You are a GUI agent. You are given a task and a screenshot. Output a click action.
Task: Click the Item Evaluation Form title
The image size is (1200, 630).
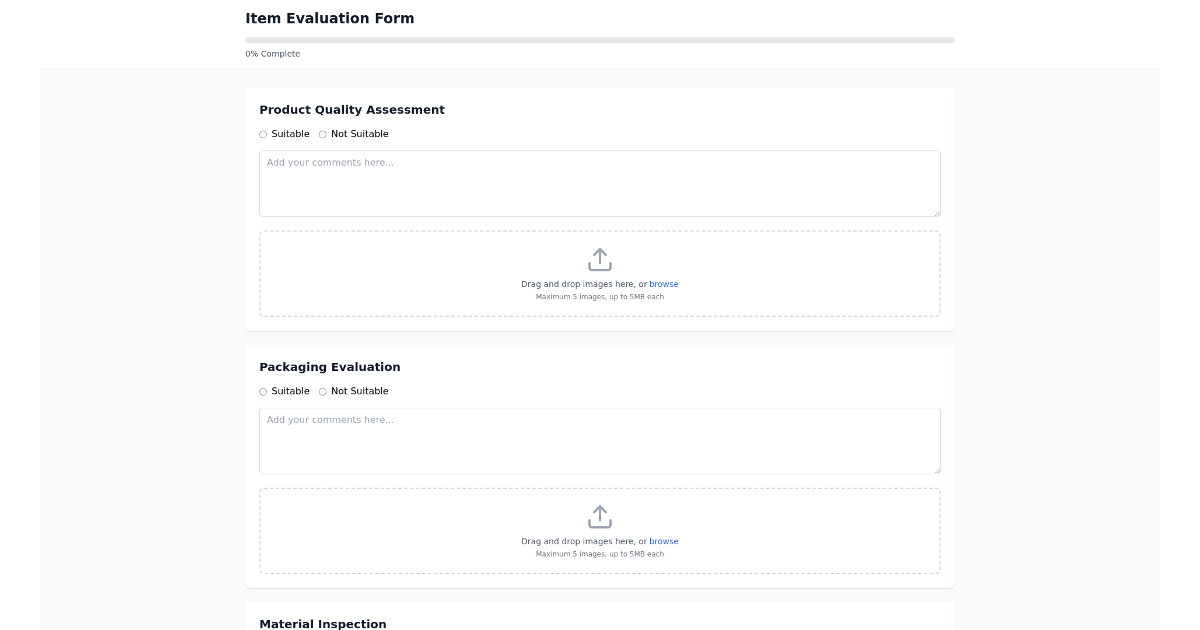point(329,18)
